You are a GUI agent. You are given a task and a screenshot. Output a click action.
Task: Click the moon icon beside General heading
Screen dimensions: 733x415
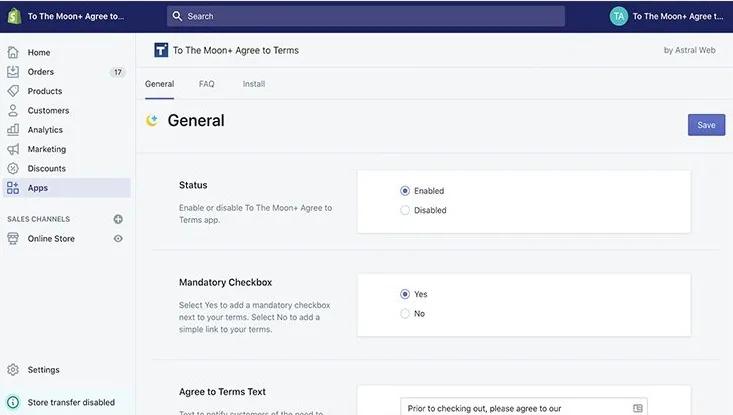(x=152, y=121)
